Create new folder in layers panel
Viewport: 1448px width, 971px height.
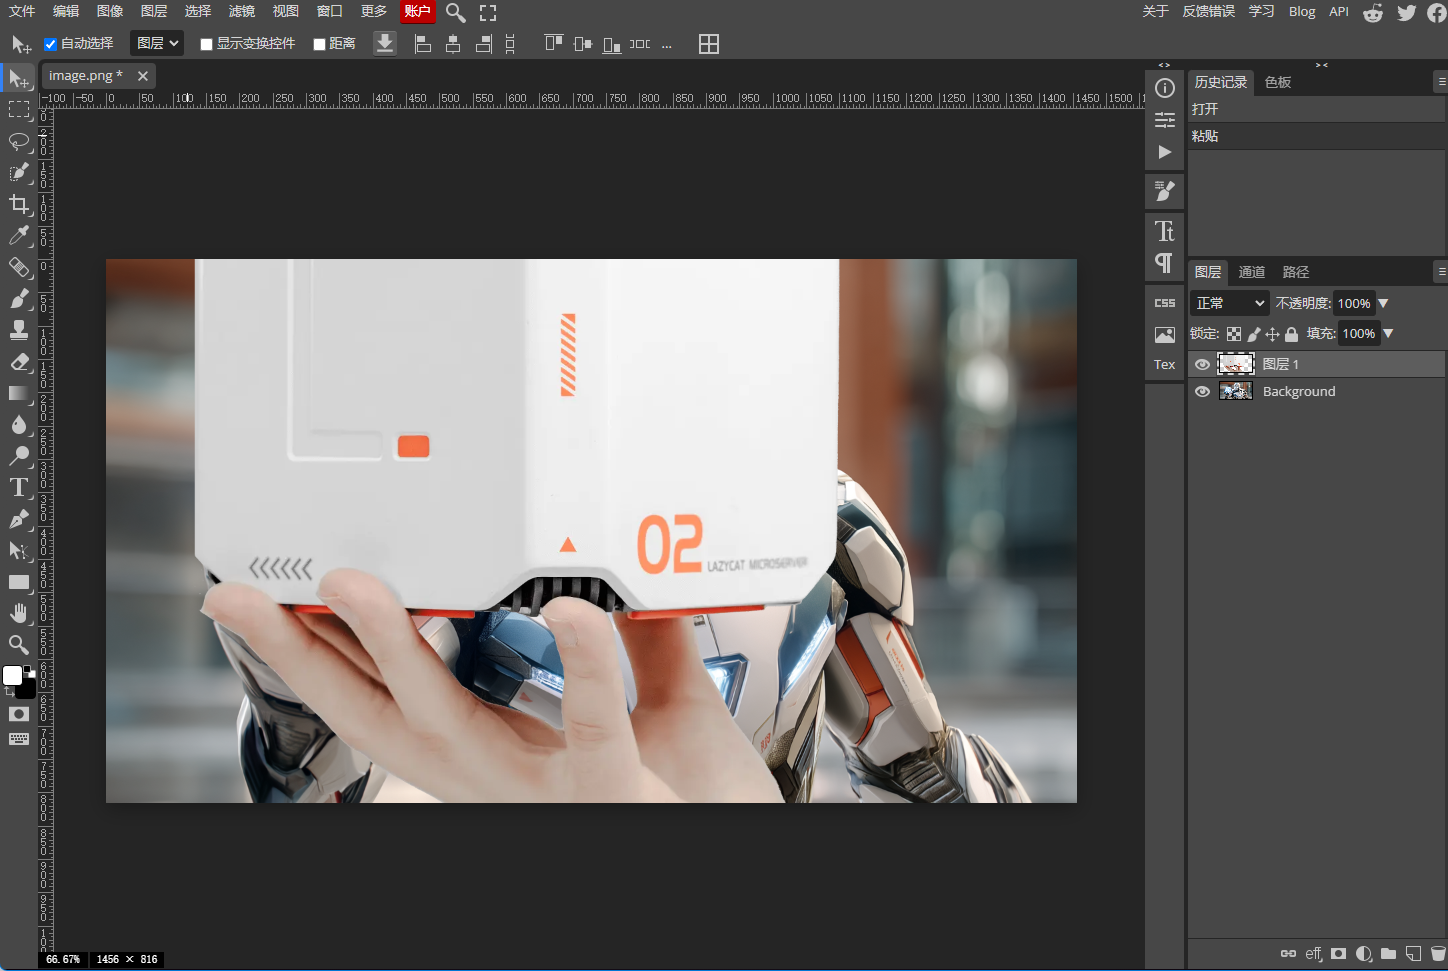1388,954
